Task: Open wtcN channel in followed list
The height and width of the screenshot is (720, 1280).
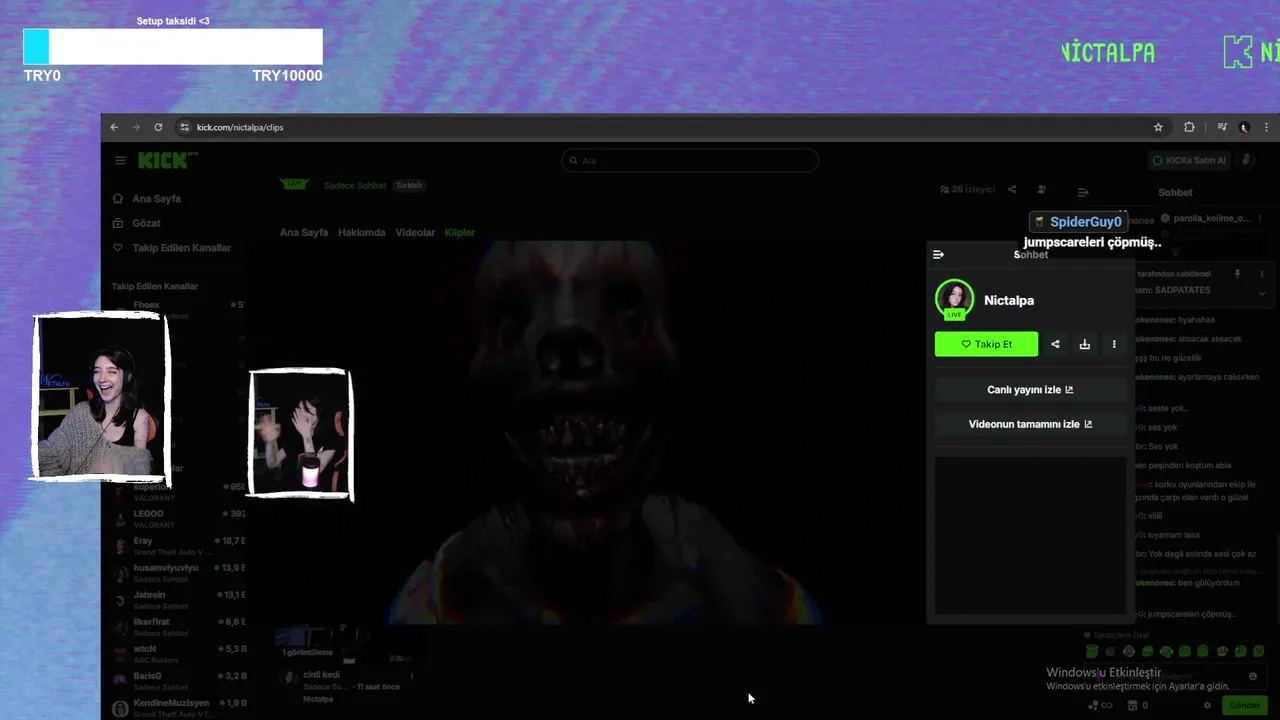Action: point(178,653)
